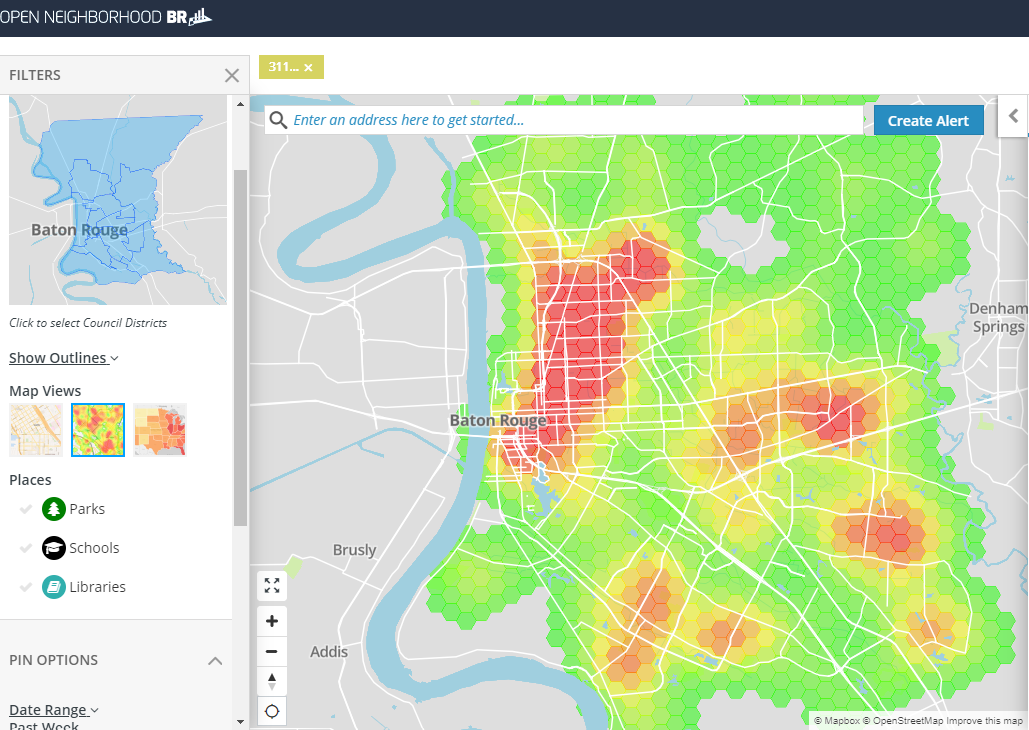
Task: Open the Date Range dropdown
Action: pyautogui.click(x=54, y=710)
